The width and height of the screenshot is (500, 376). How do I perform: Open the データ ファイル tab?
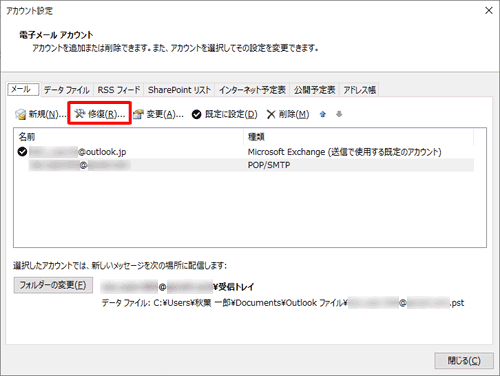pyautogui.click(x=67, y=90)
